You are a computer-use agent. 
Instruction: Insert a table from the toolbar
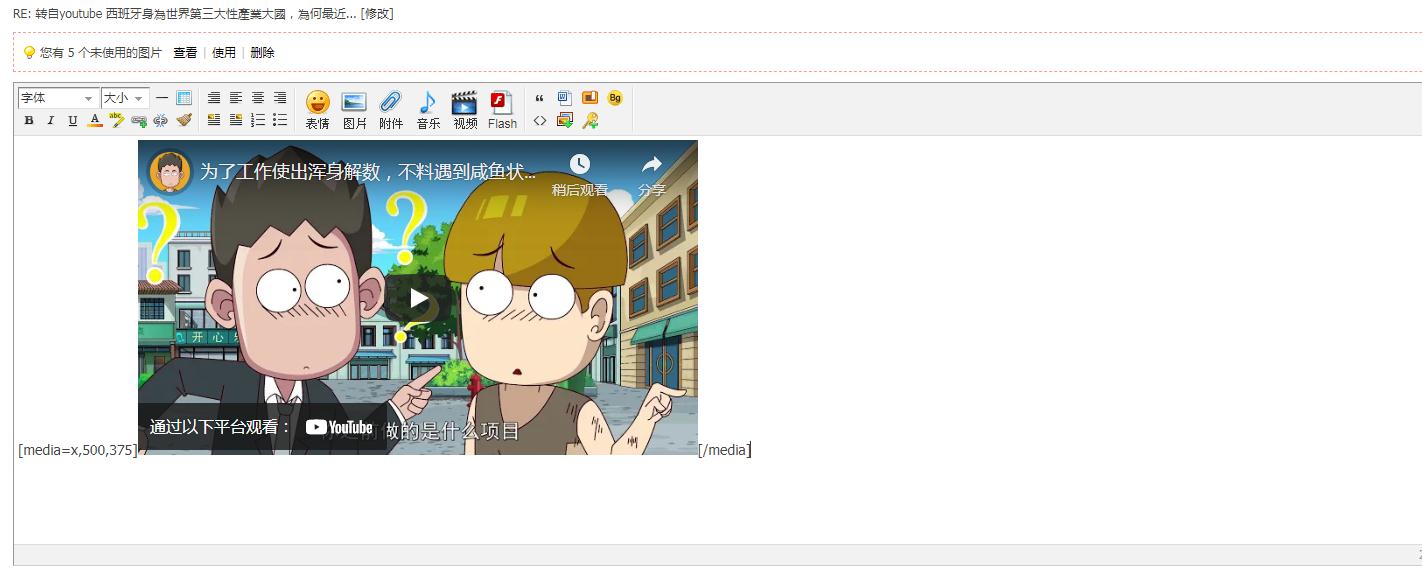click(x=184, y=98)
